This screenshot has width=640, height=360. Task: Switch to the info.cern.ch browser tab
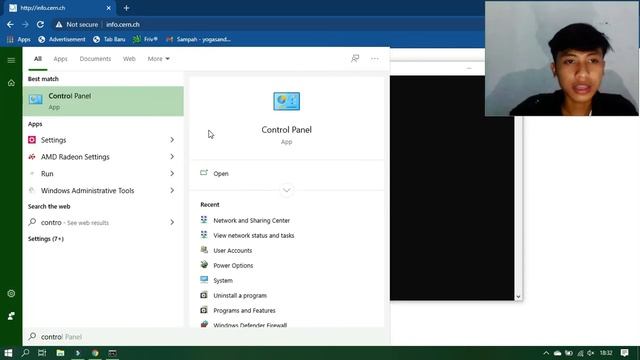point(59,8)
